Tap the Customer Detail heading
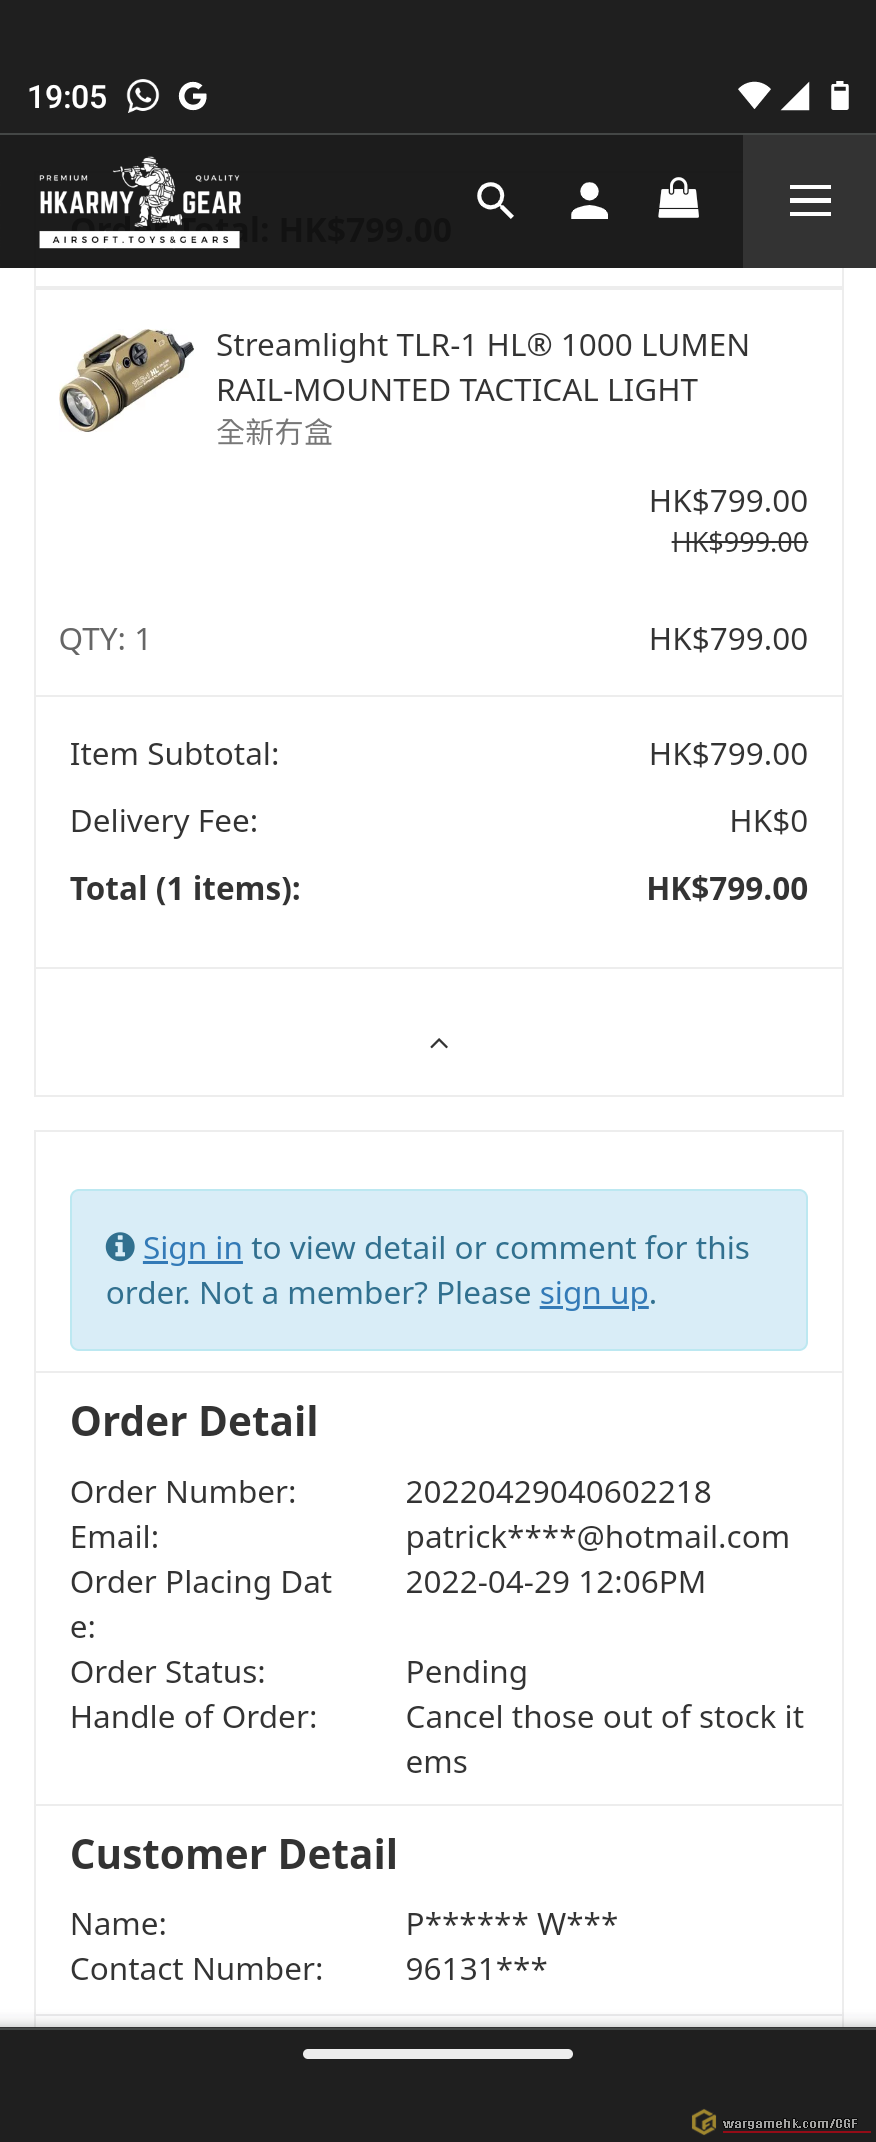Viewport: 876px width, 2142px height. (234, 1854)
